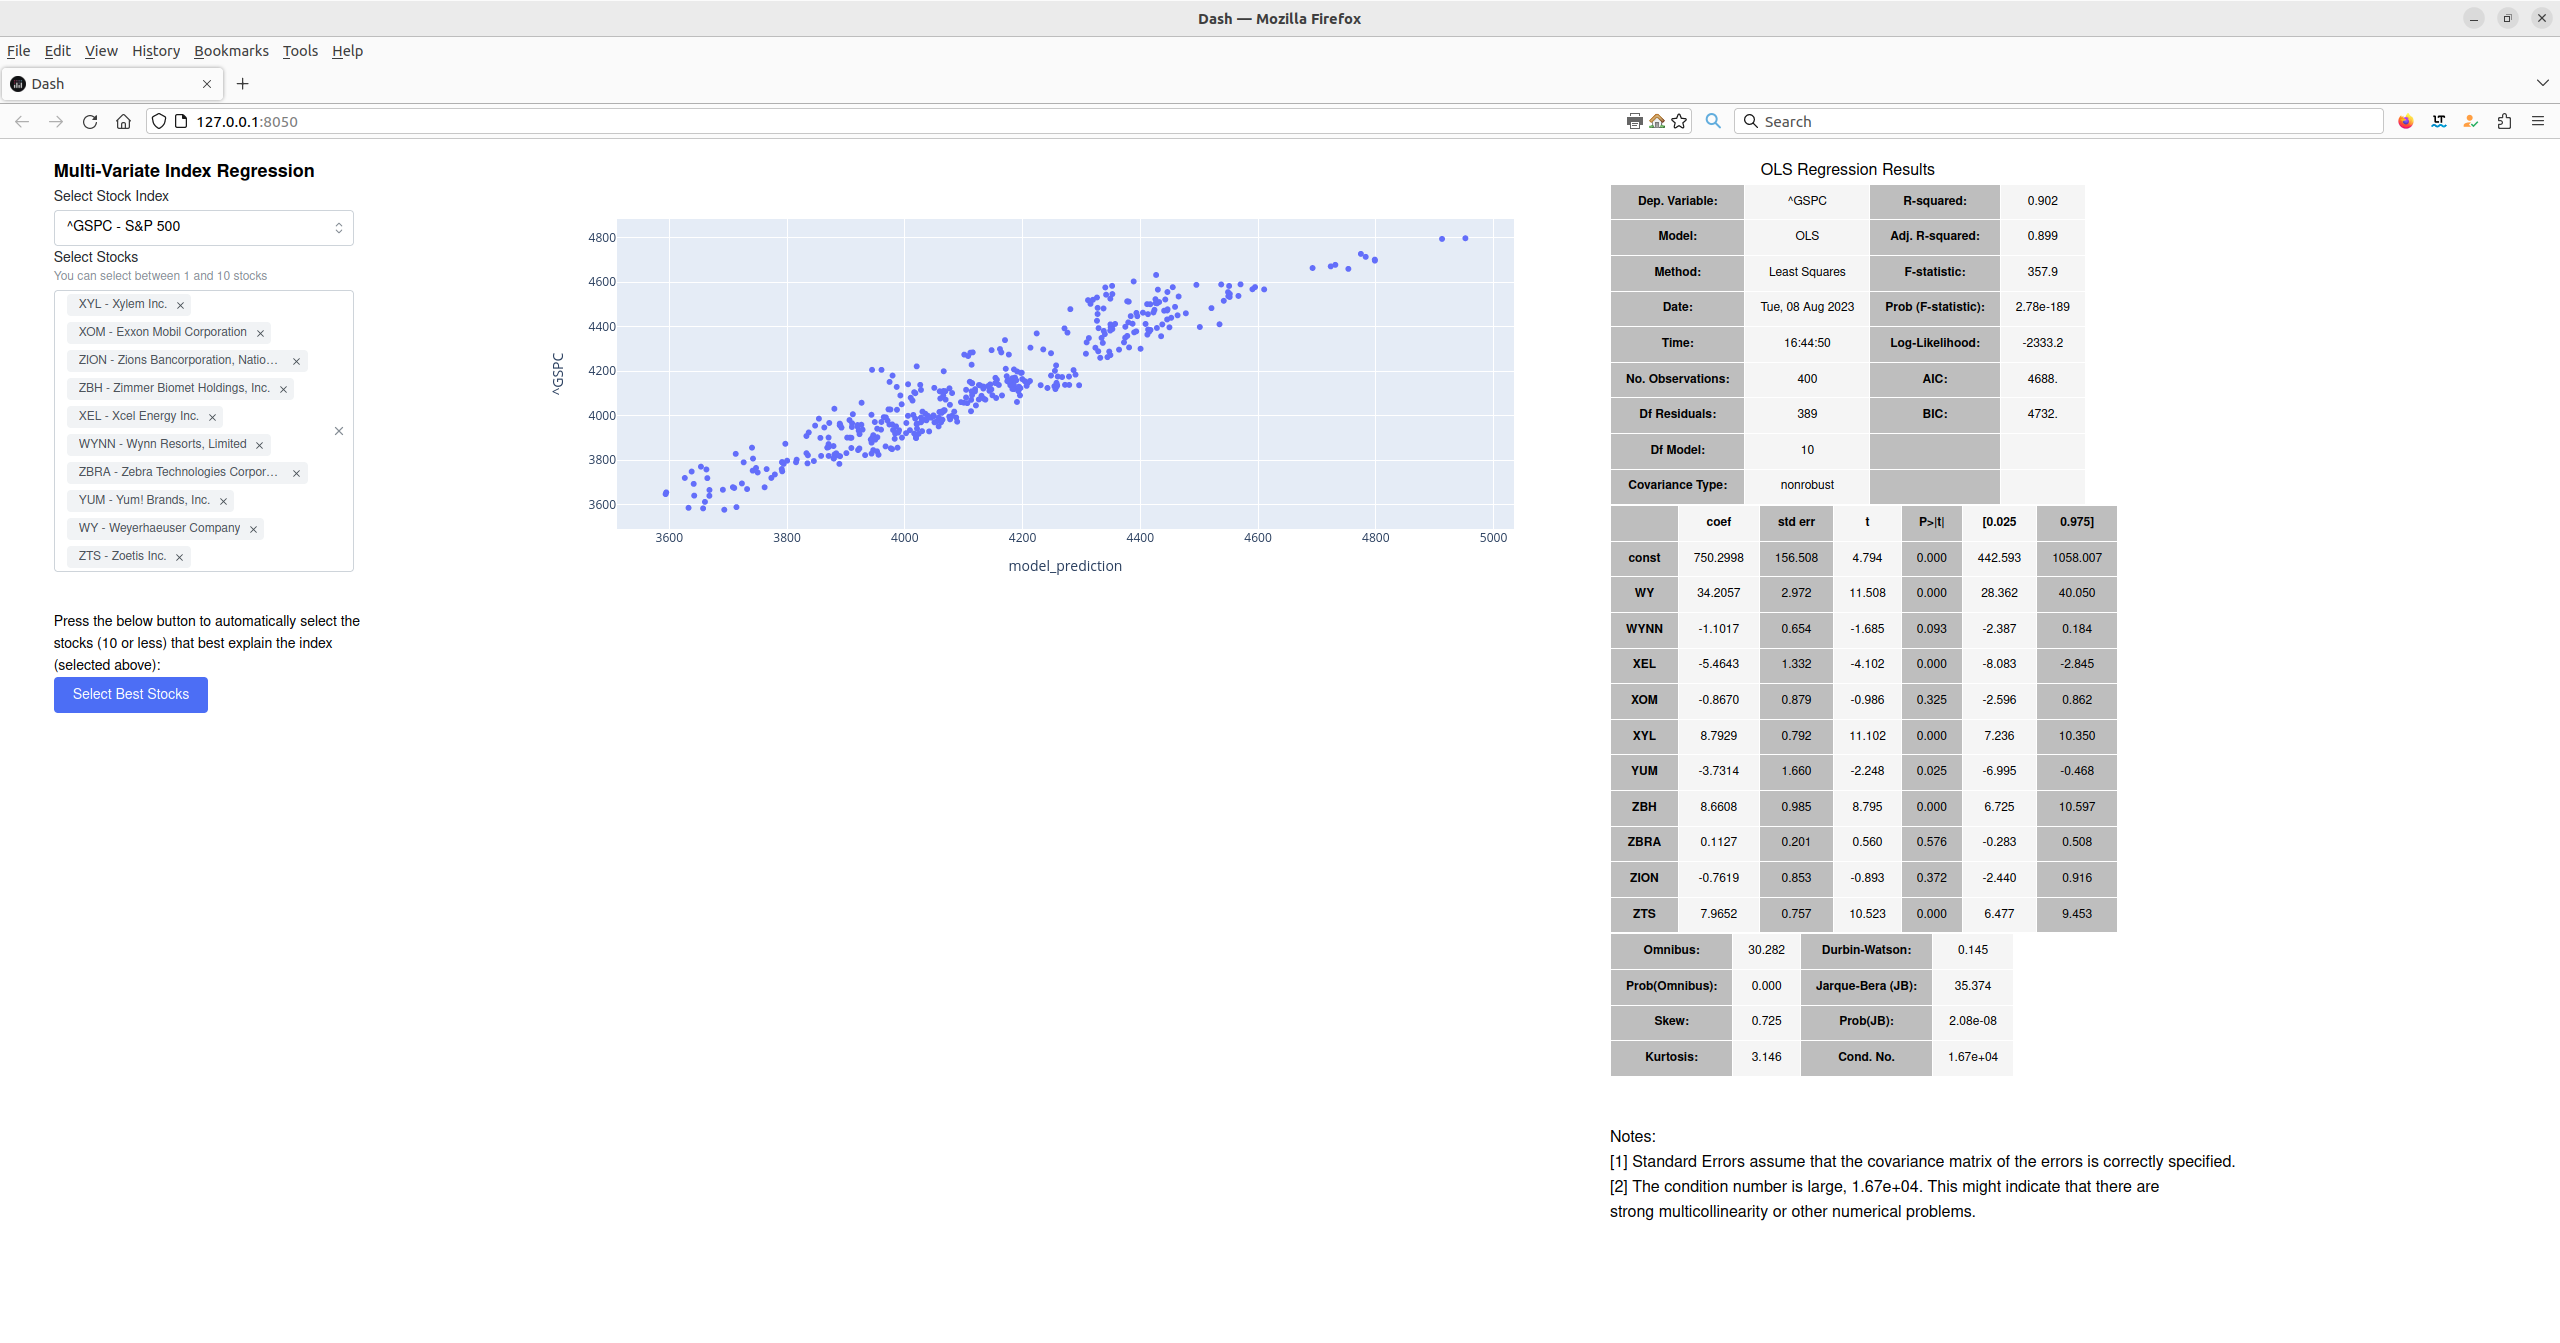The width and height of the screenshot is (2560, 1343).
Task: Click the Select Best Stocks button
Action: click(x=130, y=693)
